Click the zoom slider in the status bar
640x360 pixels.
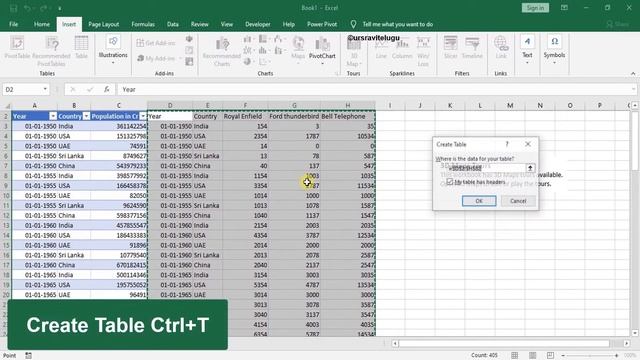point(589,356)
